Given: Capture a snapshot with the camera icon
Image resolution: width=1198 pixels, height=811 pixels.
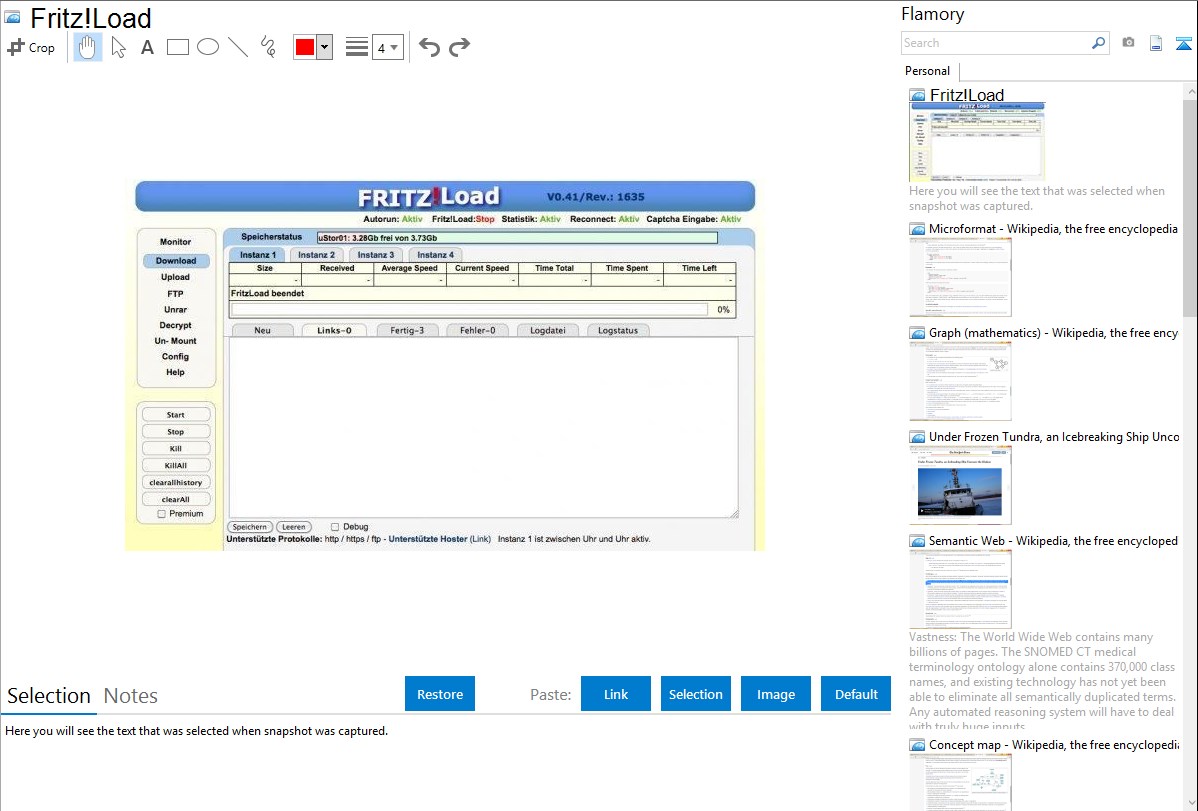Looking at the screenshot, I should click(1128, 43).
